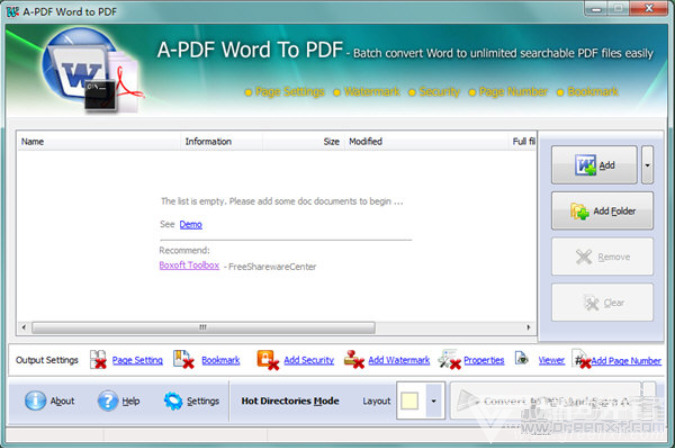675x448 pixels.
Task: Click the Bookmark banner item
Action: [x=588, y=92]
